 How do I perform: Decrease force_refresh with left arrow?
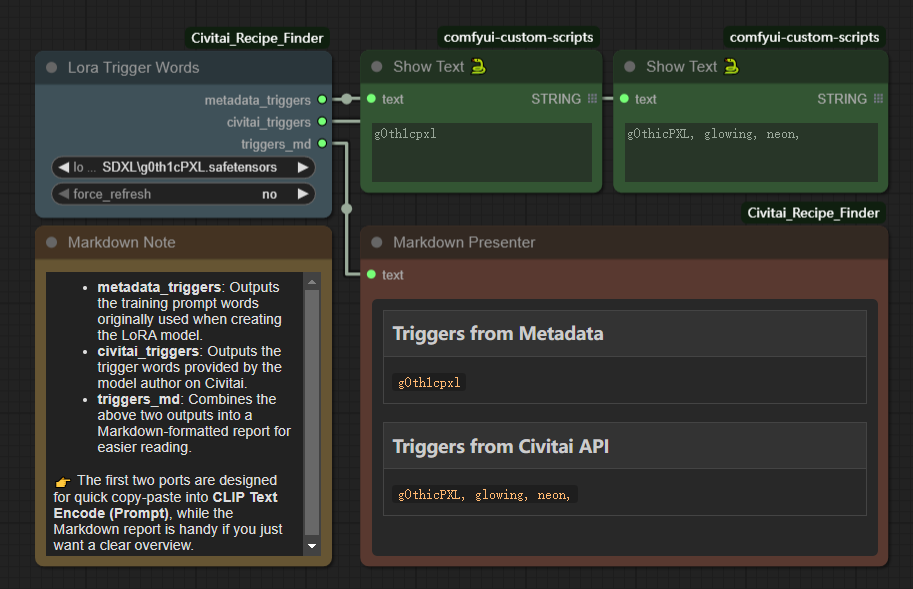[x=63, y=194]
